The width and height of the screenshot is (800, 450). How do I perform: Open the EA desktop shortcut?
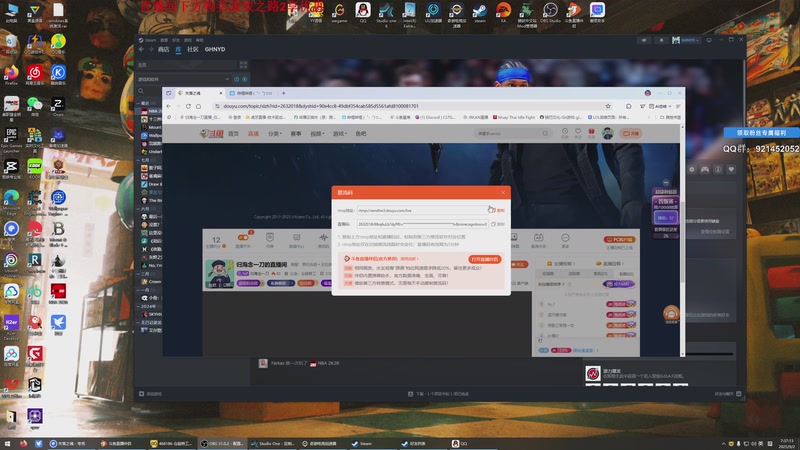pyautogui.click(x=503, y=12)
